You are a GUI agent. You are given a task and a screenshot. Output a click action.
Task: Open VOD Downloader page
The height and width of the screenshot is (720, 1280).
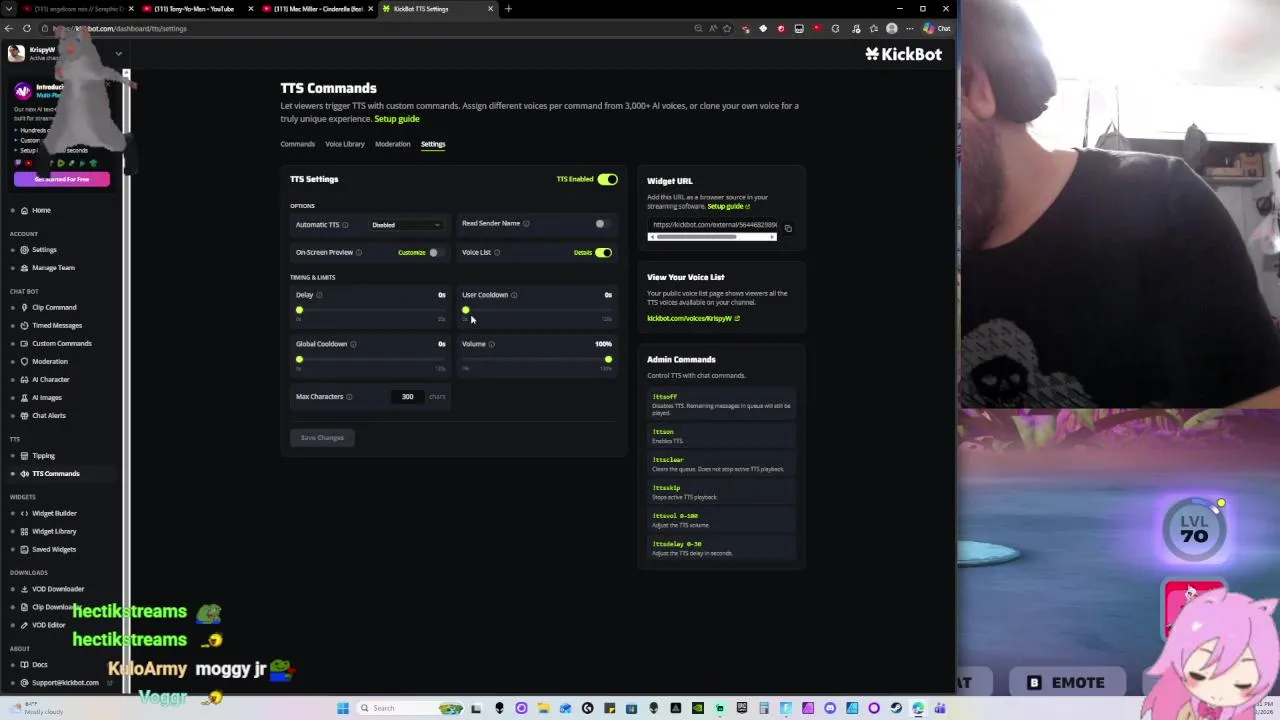57,589
